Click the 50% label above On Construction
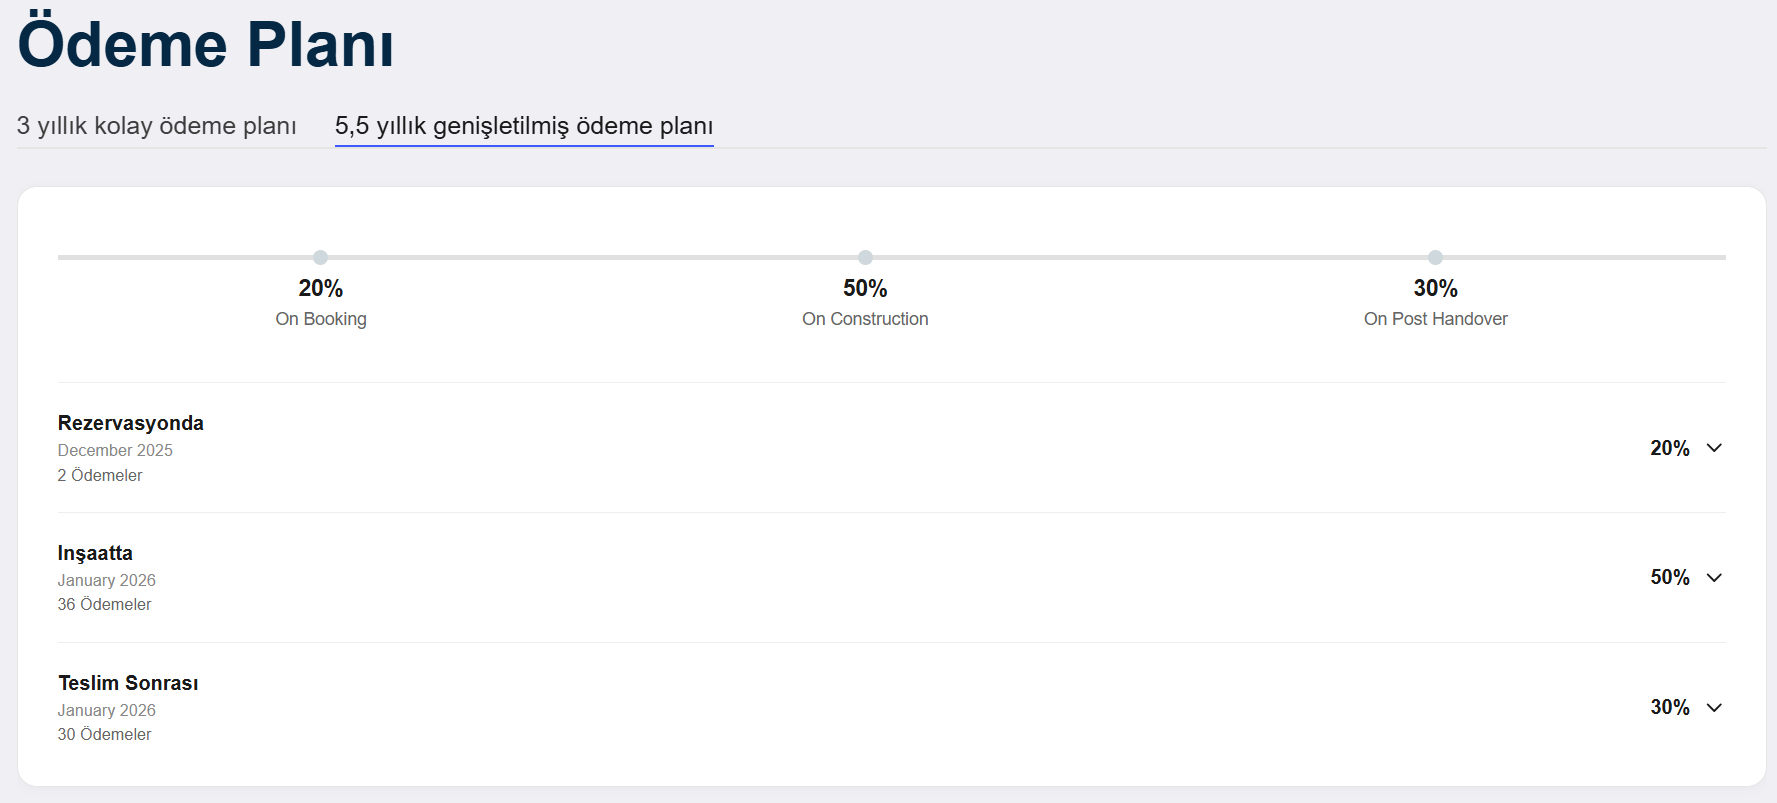Image resolution: width=1777 pixels, height=803 pixels. [x=865, y=289]
